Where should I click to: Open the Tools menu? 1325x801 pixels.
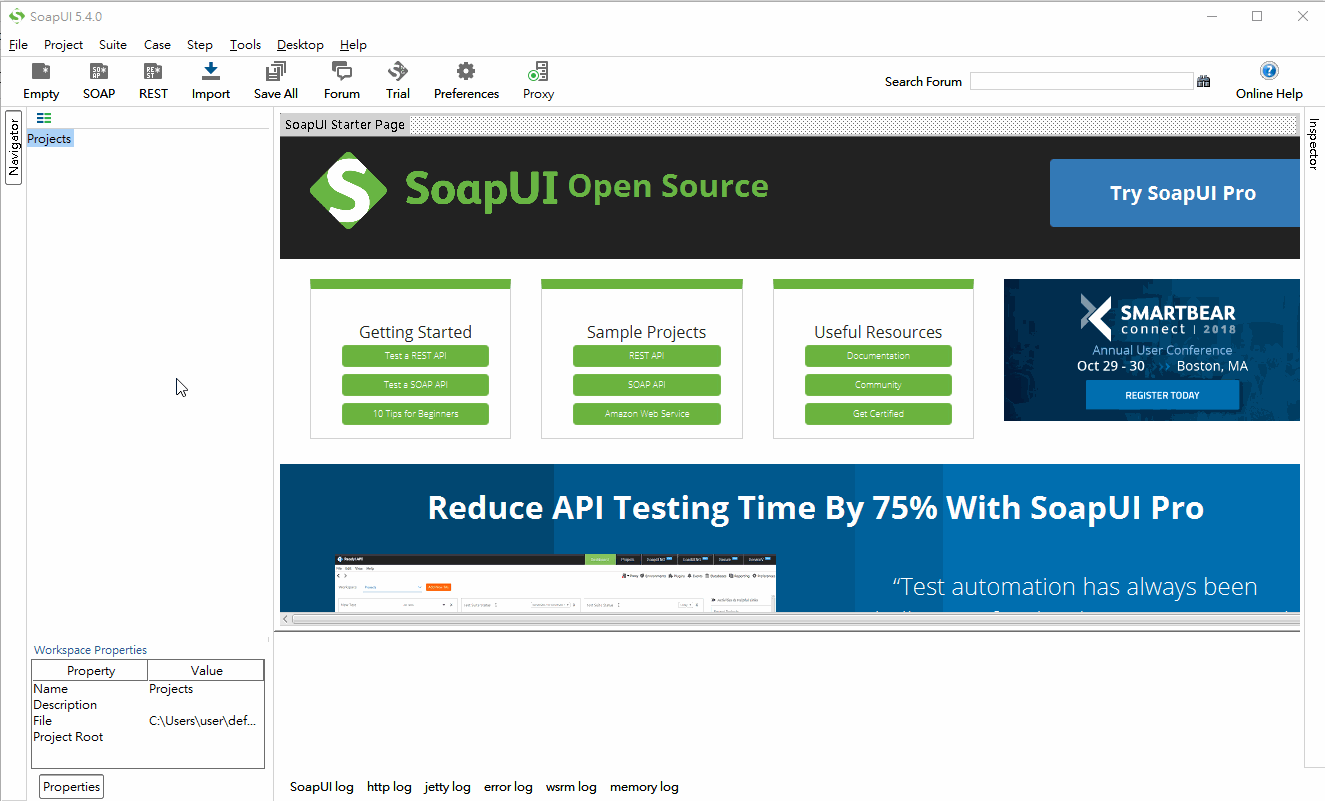pos(245,44)
